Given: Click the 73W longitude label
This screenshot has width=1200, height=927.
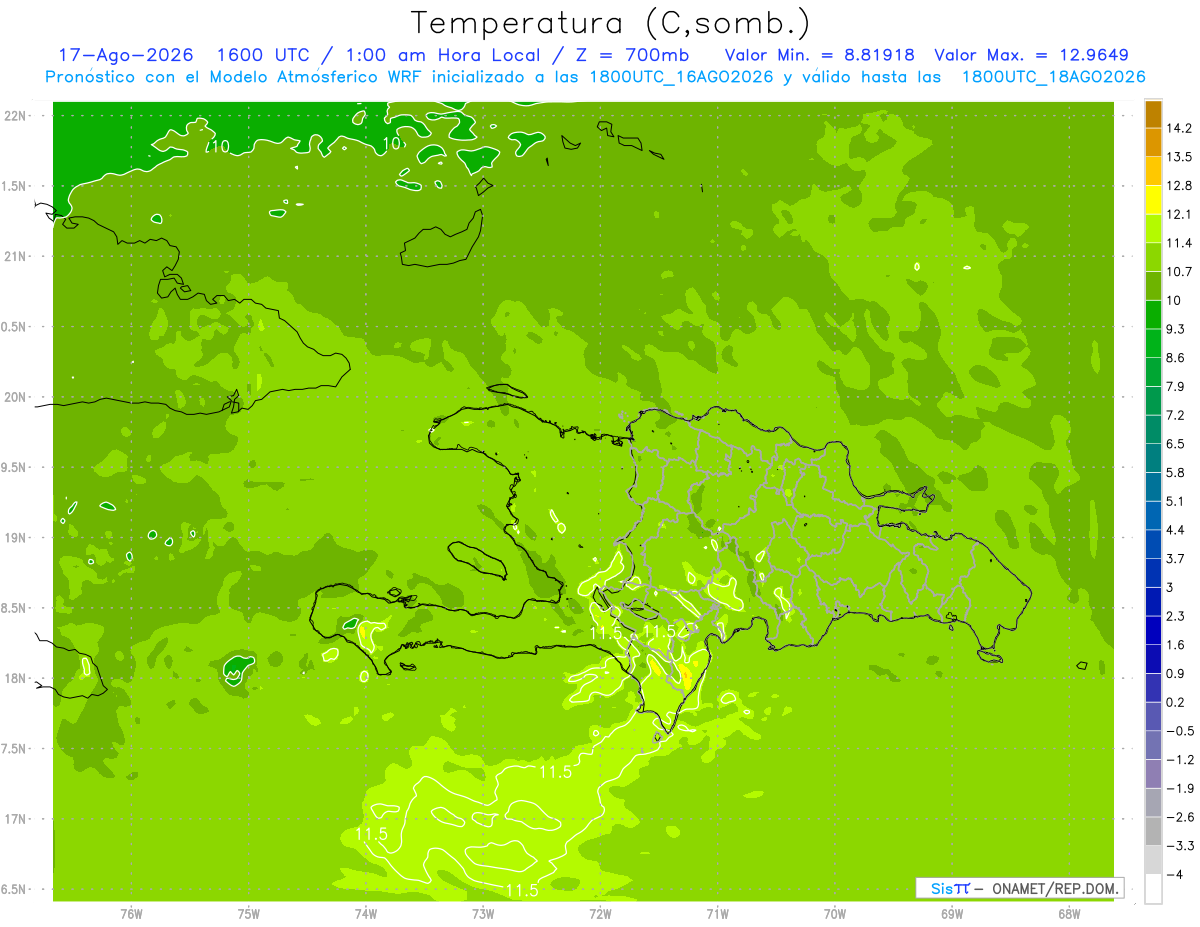Looking at the screenshot, I should tap(483, 914).
